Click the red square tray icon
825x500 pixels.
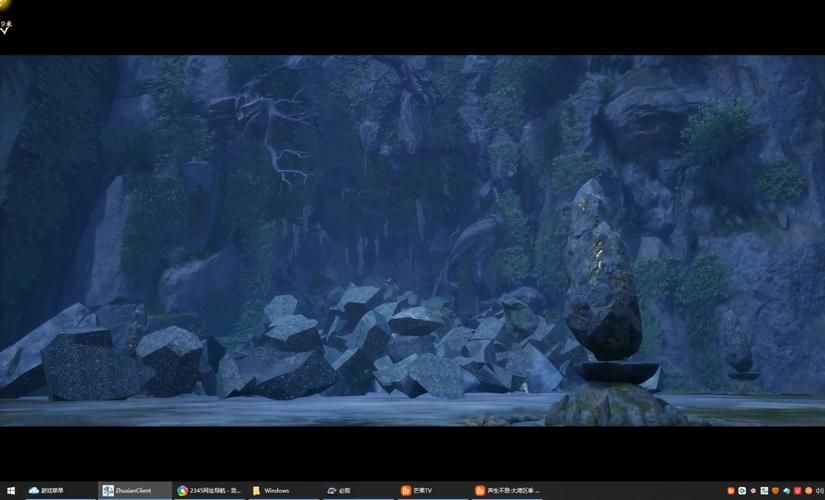(798, 491)
